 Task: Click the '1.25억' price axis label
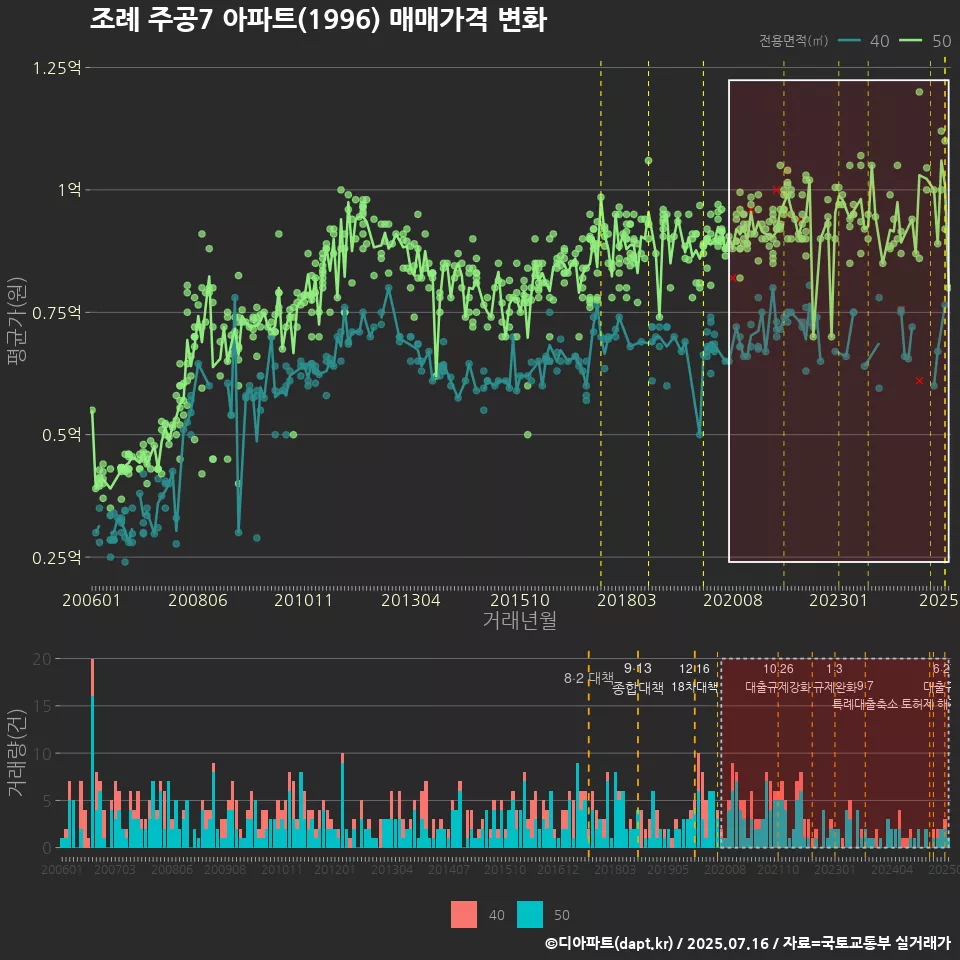(56, 68)
